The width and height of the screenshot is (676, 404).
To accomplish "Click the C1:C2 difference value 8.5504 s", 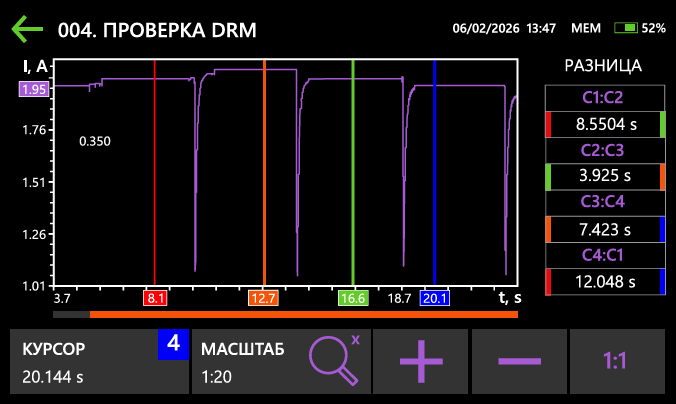I will point(605,125).
